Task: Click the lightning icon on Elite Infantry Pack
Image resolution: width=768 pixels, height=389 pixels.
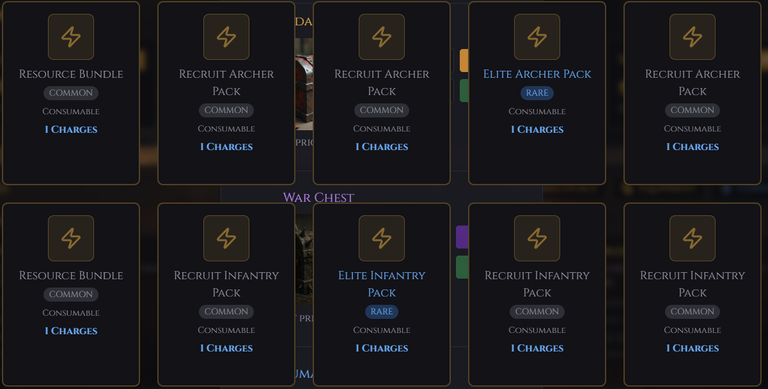Action: 382,238
